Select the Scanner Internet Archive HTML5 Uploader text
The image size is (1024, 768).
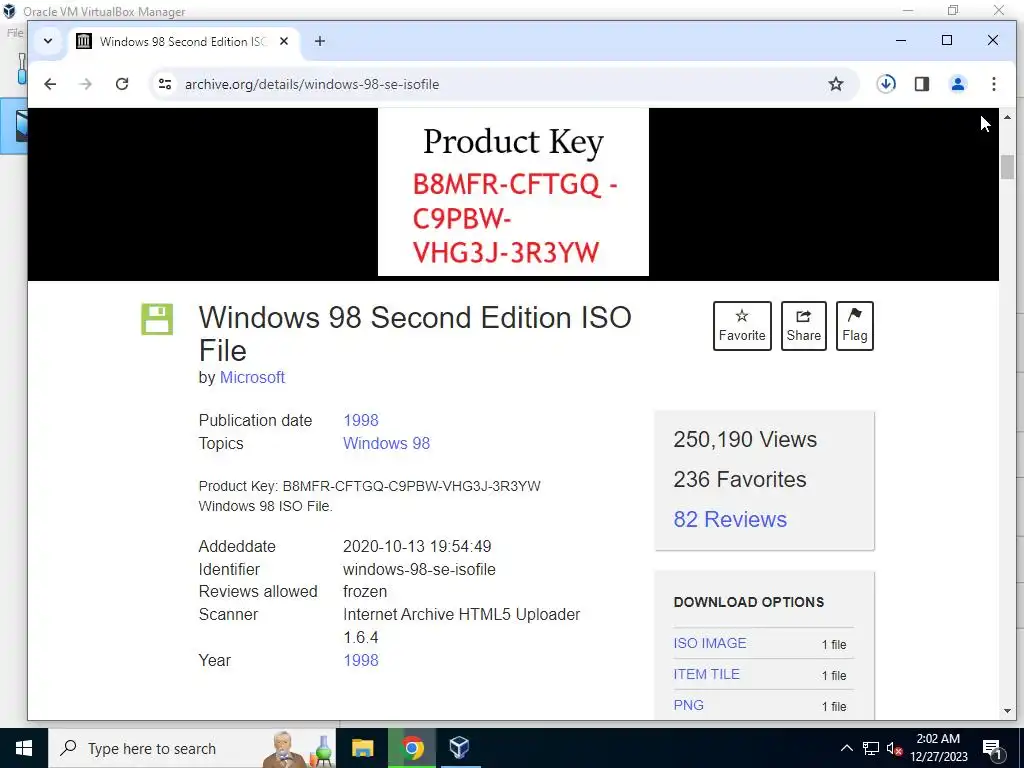461,626
